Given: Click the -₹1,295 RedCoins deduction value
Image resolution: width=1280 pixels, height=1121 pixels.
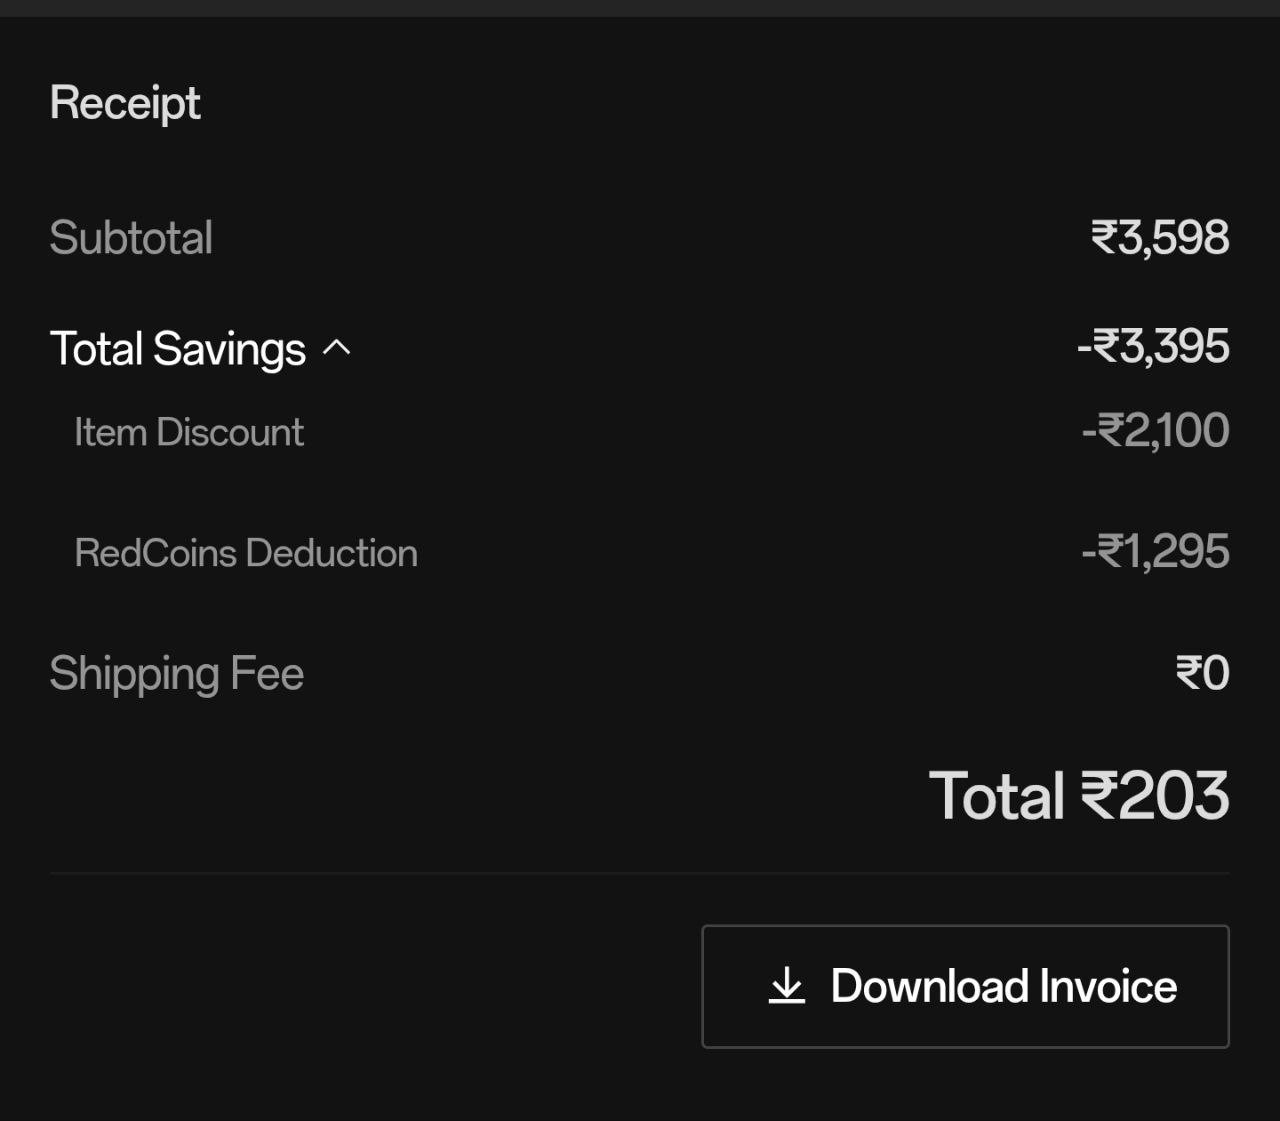Looking at the screenshot, I should (x=1155, y=552).
